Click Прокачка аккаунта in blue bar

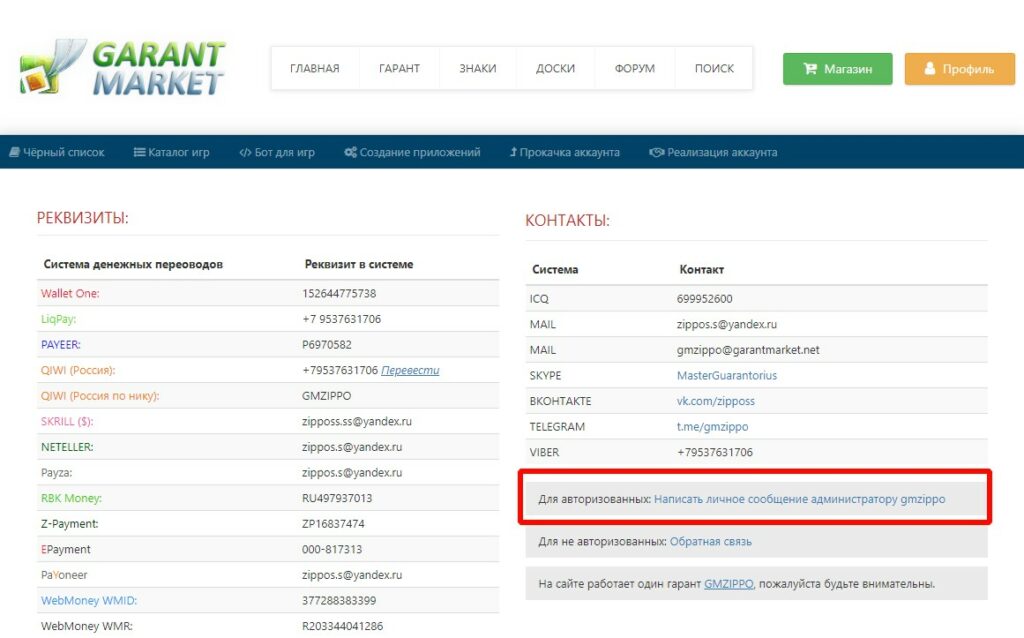click(x=564, y=153)
